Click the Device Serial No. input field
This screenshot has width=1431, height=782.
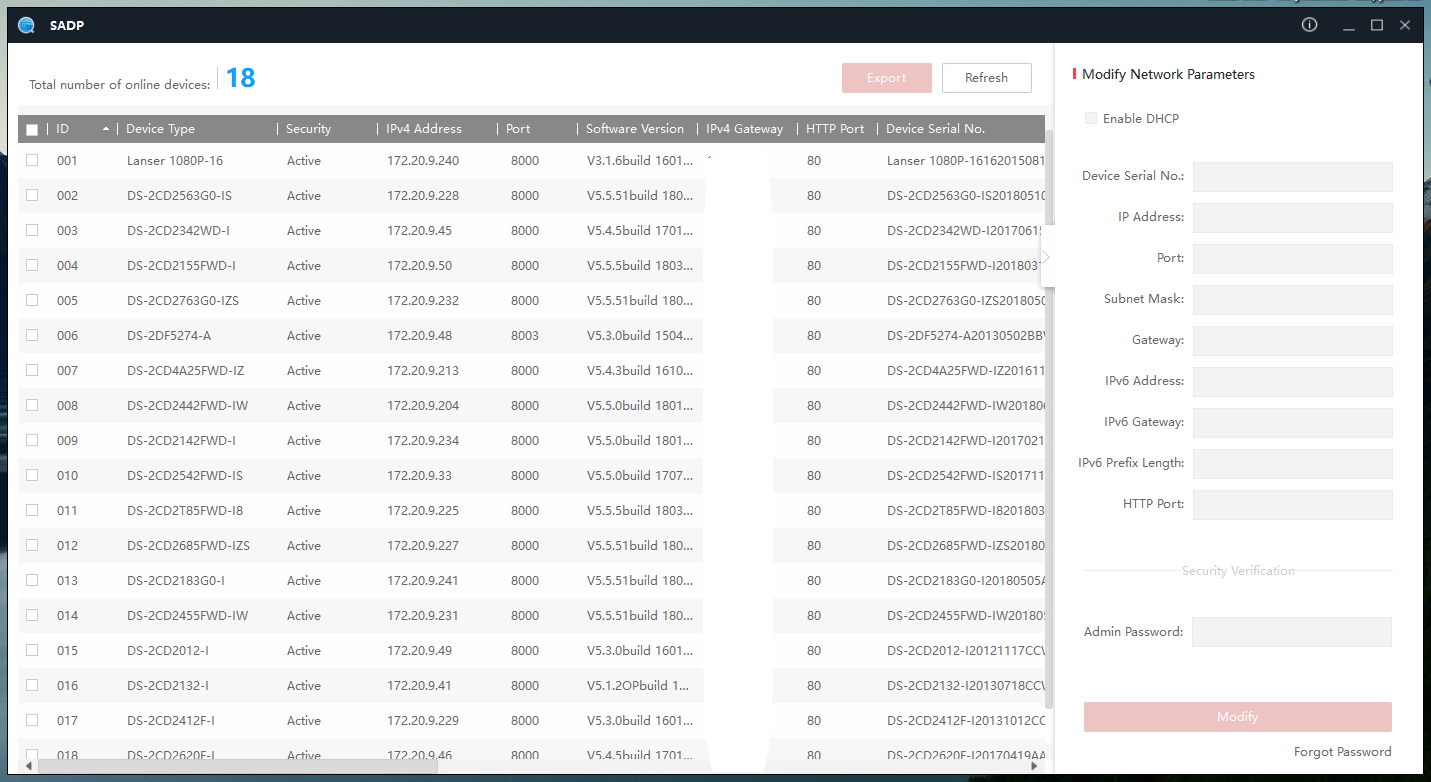click(x=1293, y=177)
